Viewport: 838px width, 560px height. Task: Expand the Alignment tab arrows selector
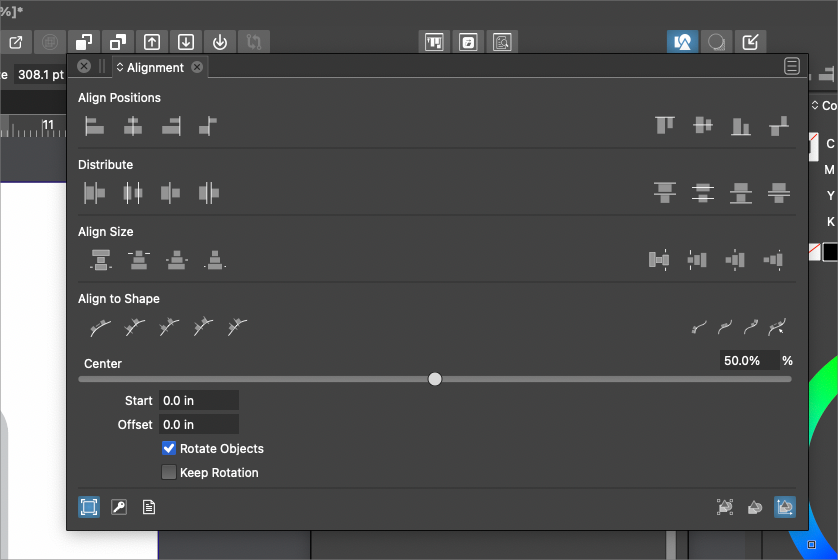[x=120, y=68]
